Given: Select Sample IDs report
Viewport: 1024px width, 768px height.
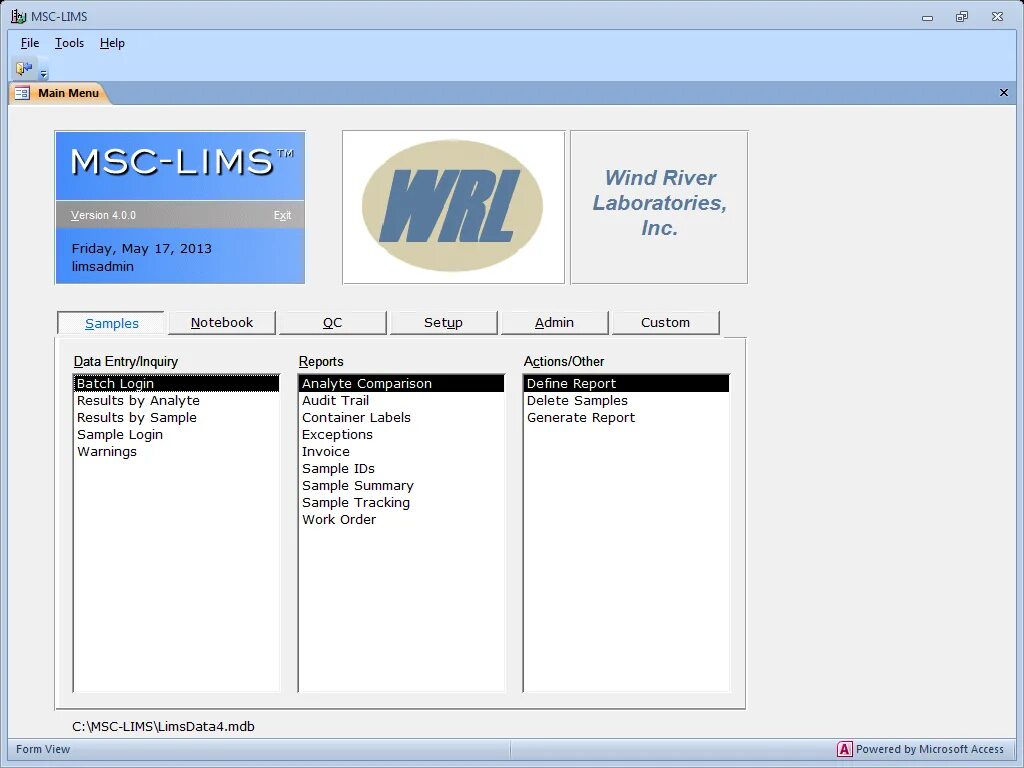Looking at the screenshot, I should pyautogui.click(x=402, y=468).
